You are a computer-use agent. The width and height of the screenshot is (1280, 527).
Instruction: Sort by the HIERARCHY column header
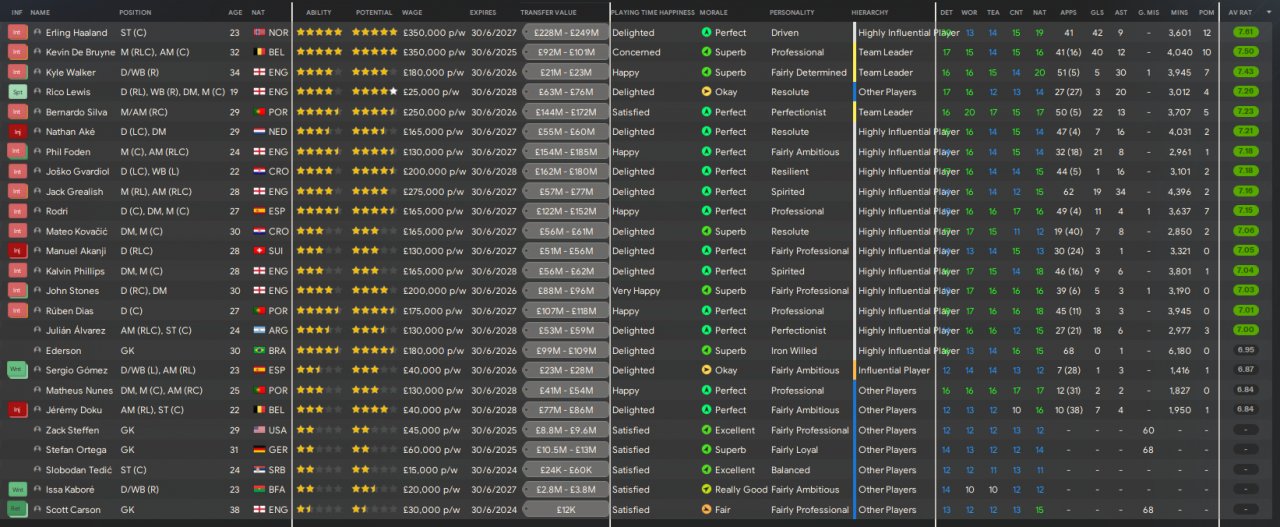[869, 12]
